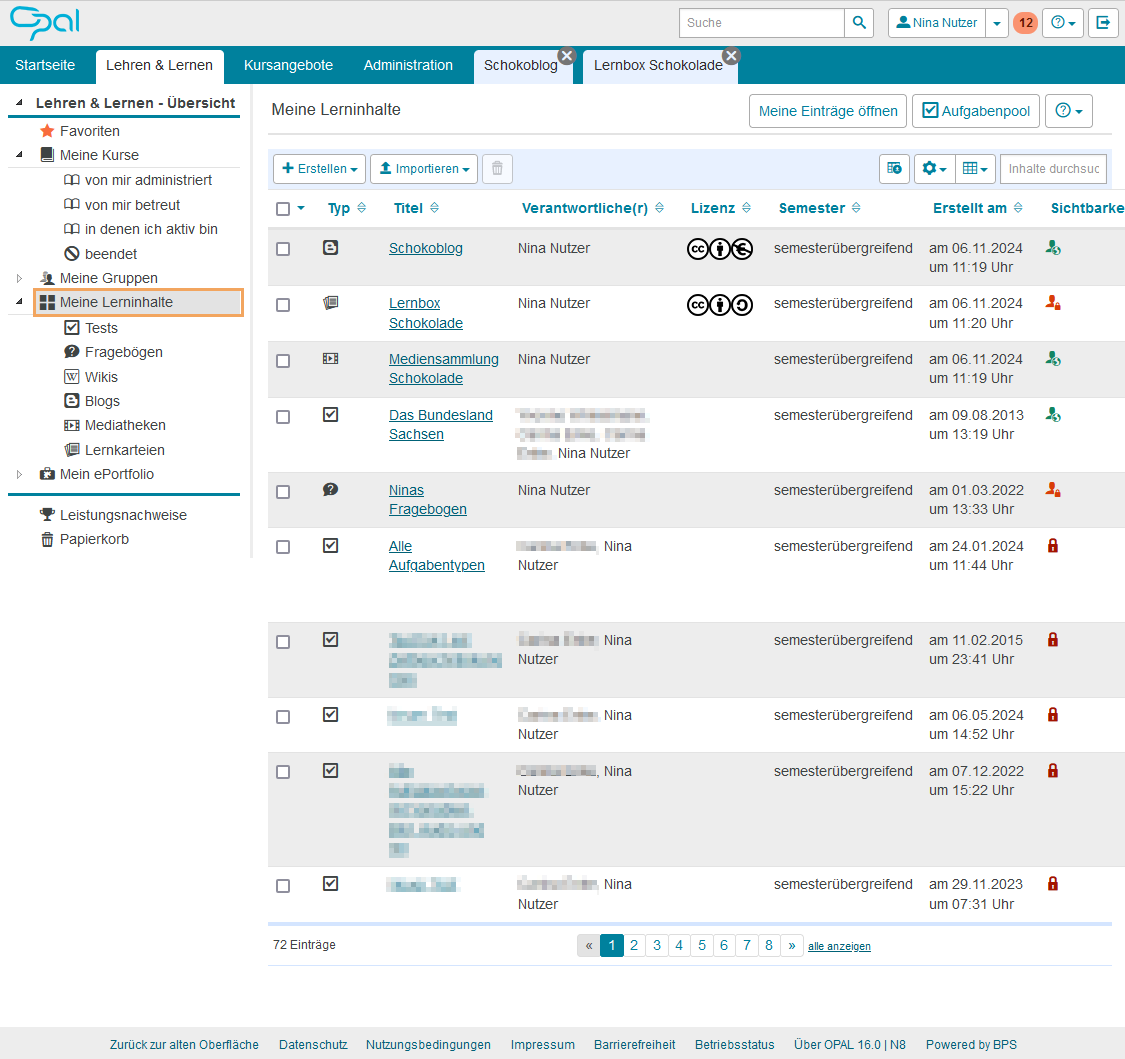Click flashcard type icon in Lernbox row

330,303
